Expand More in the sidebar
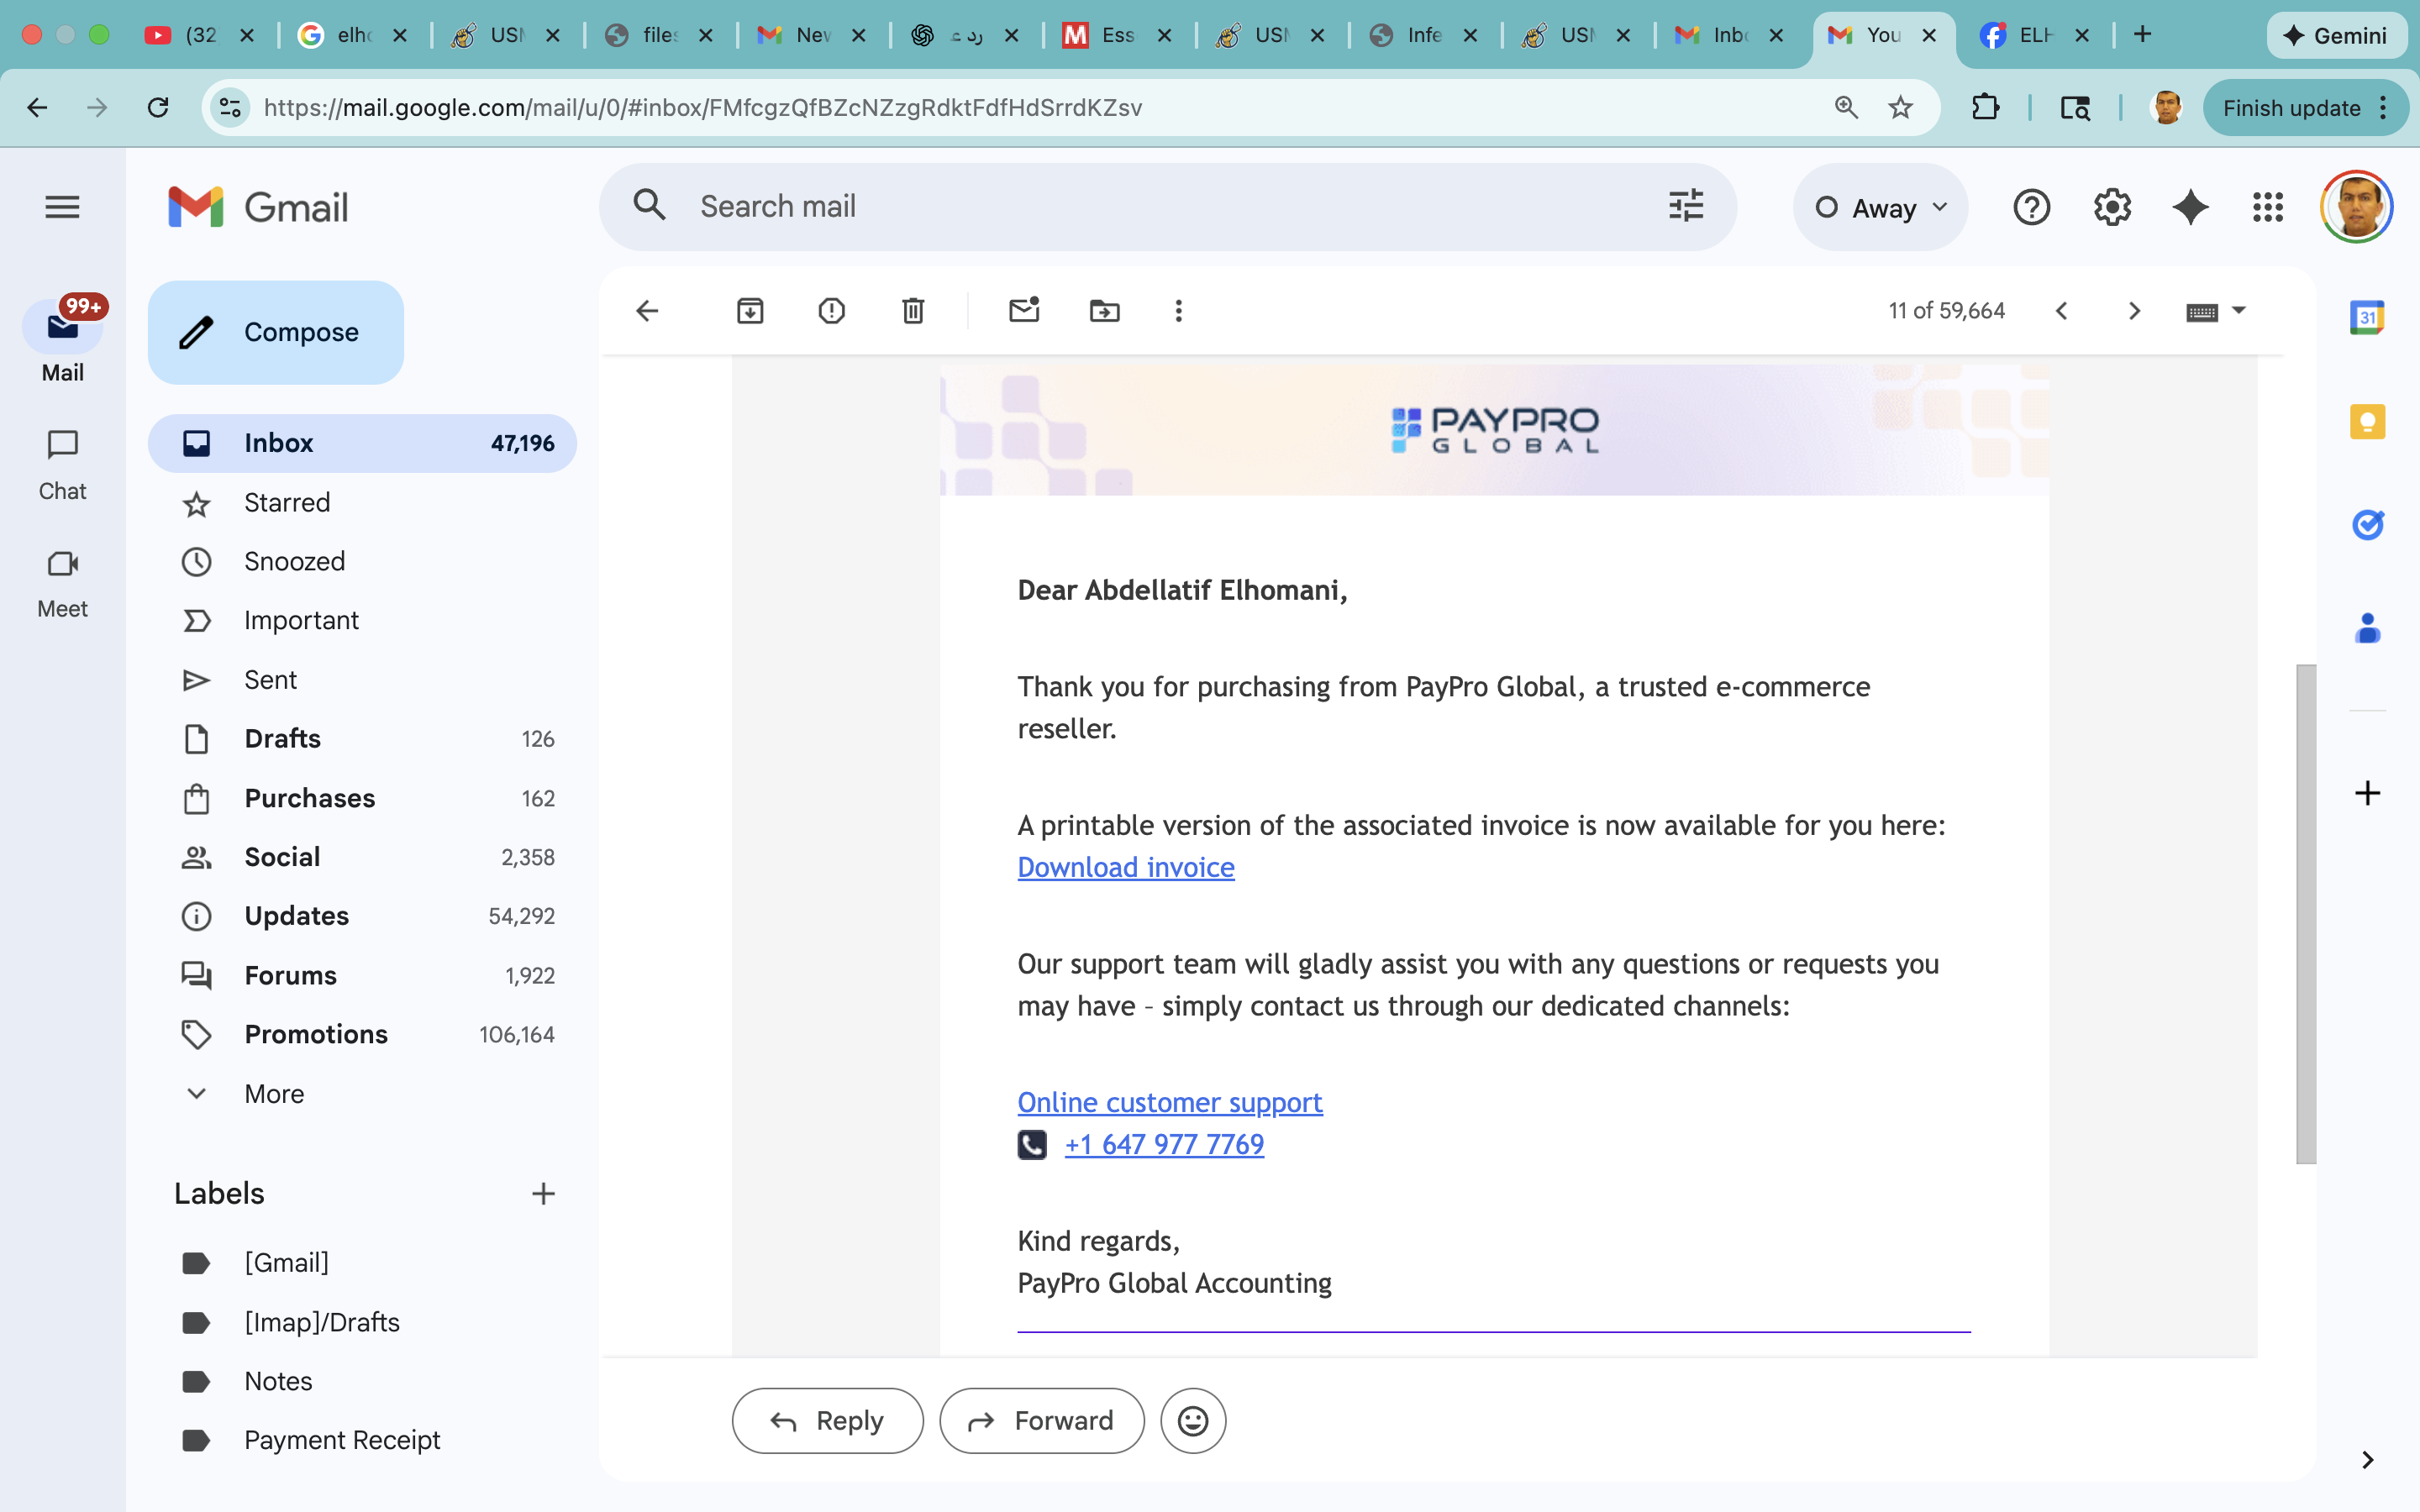2420x1512 pixels. click(x=273, y=1093)
